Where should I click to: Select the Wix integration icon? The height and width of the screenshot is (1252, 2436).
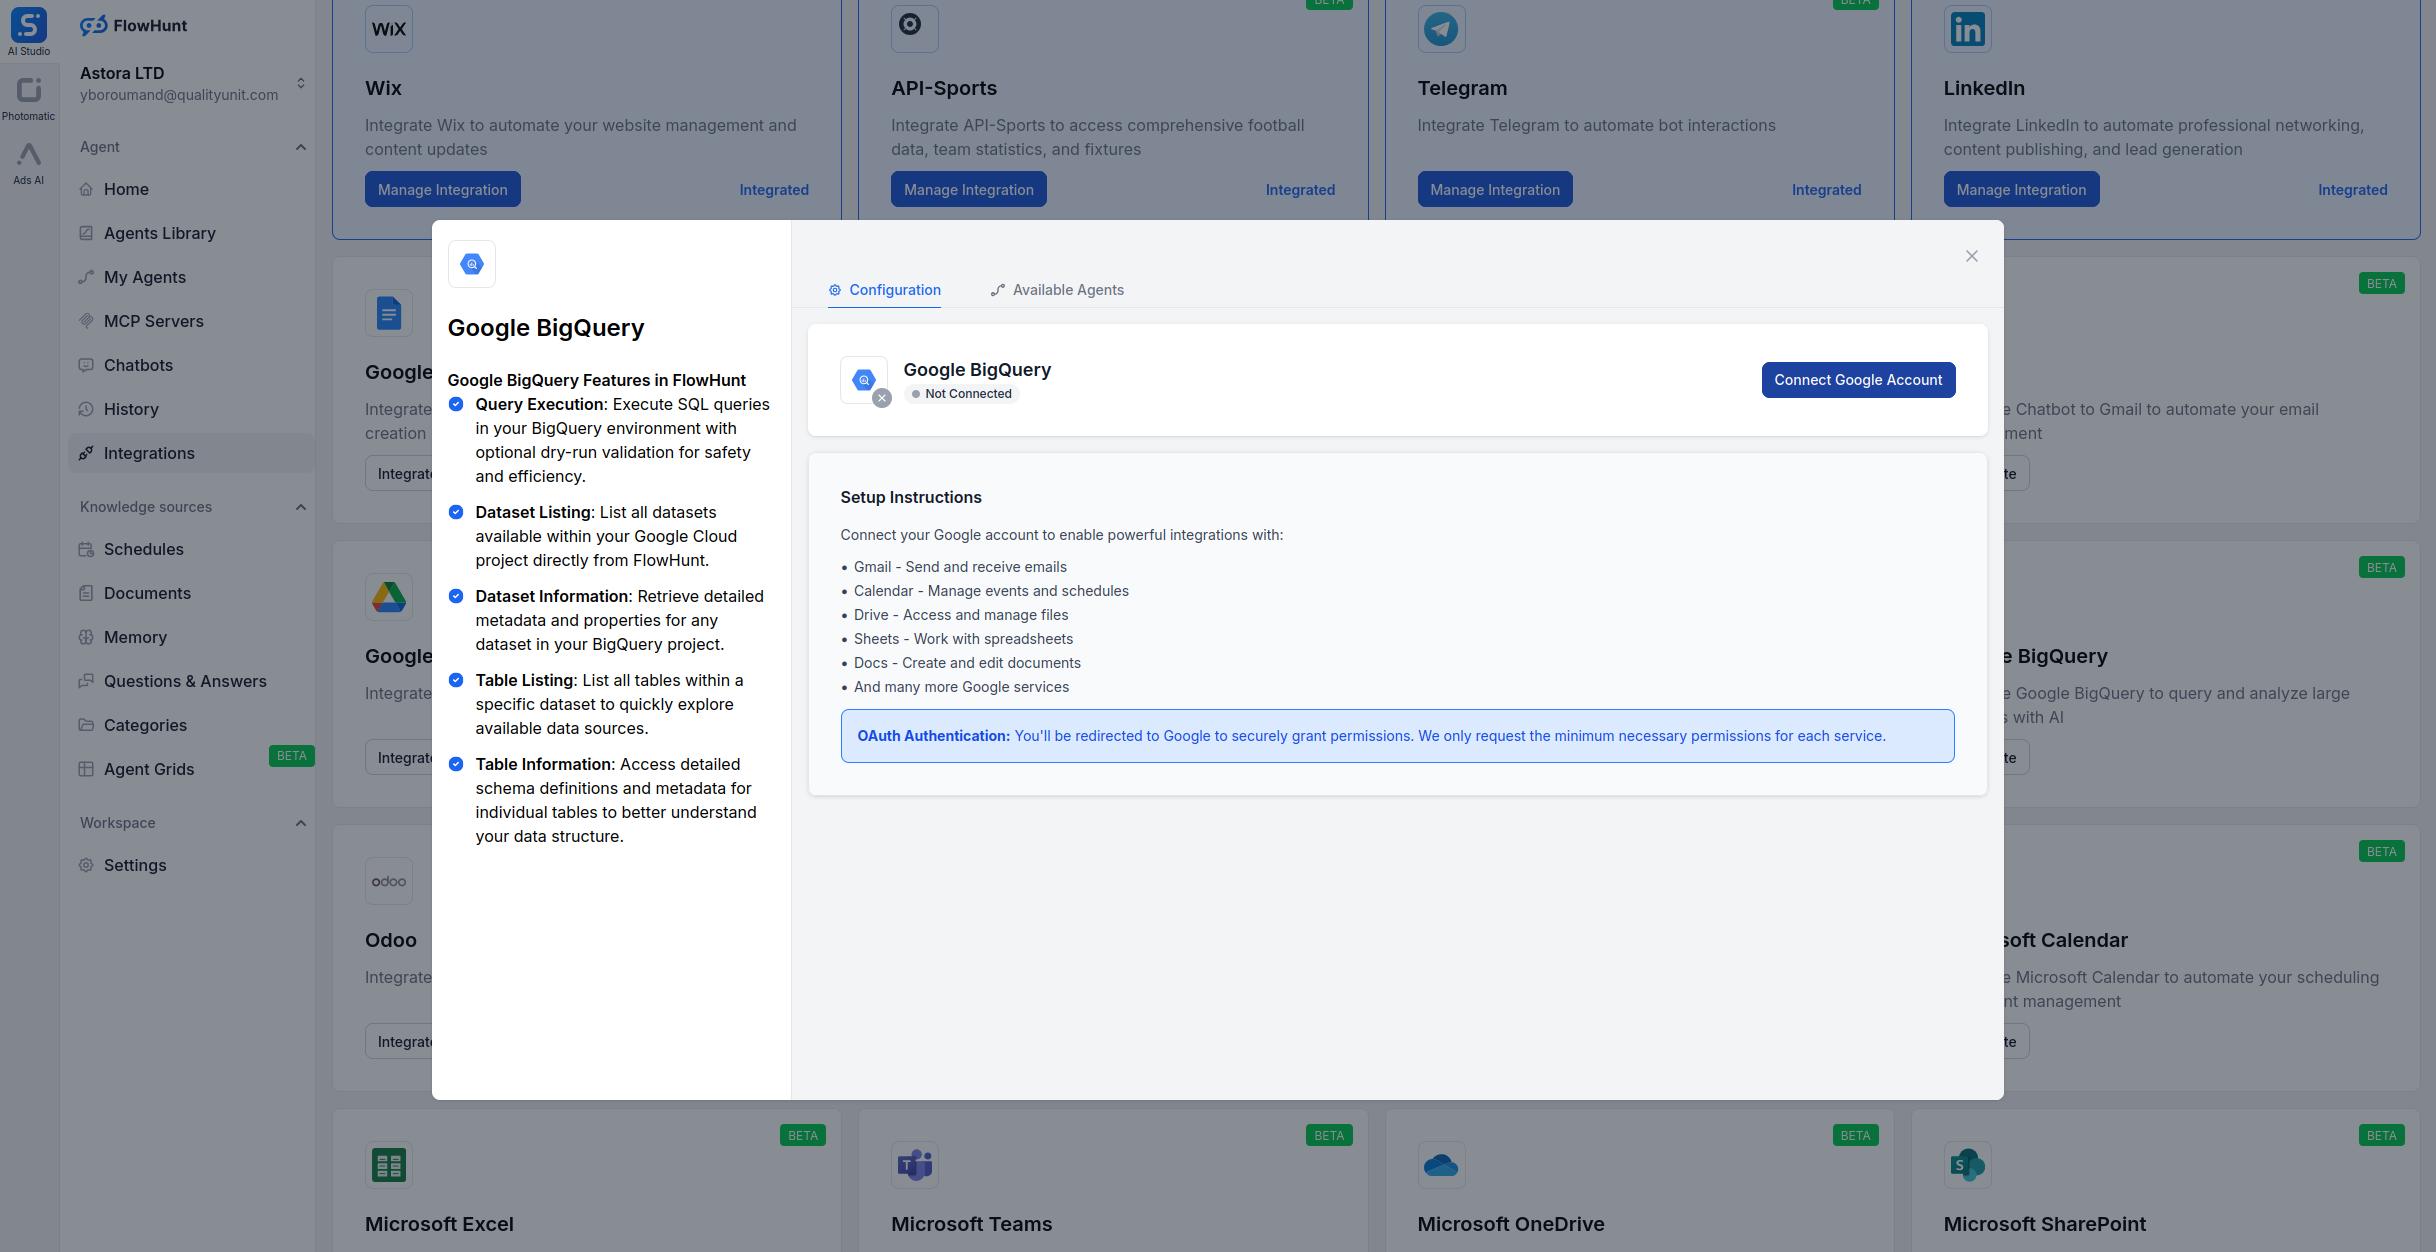click(x=389, y=28)
